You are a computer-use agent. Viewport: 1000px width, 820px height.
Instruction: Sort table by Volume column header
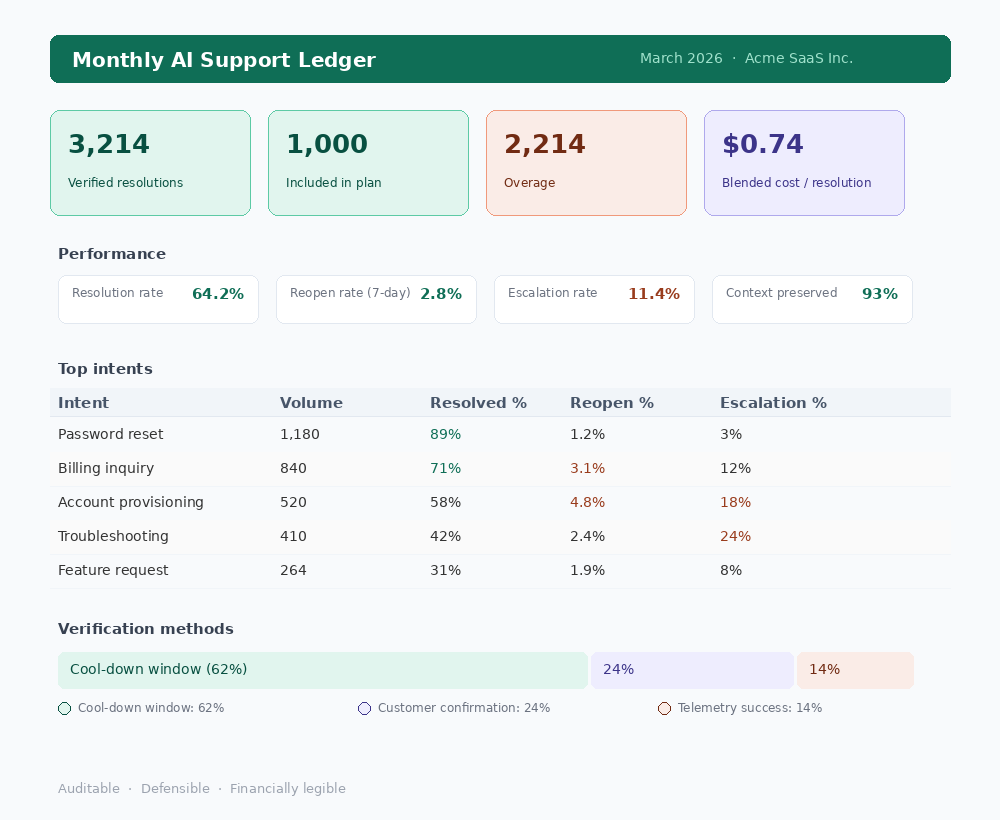[x=311, y=403]
